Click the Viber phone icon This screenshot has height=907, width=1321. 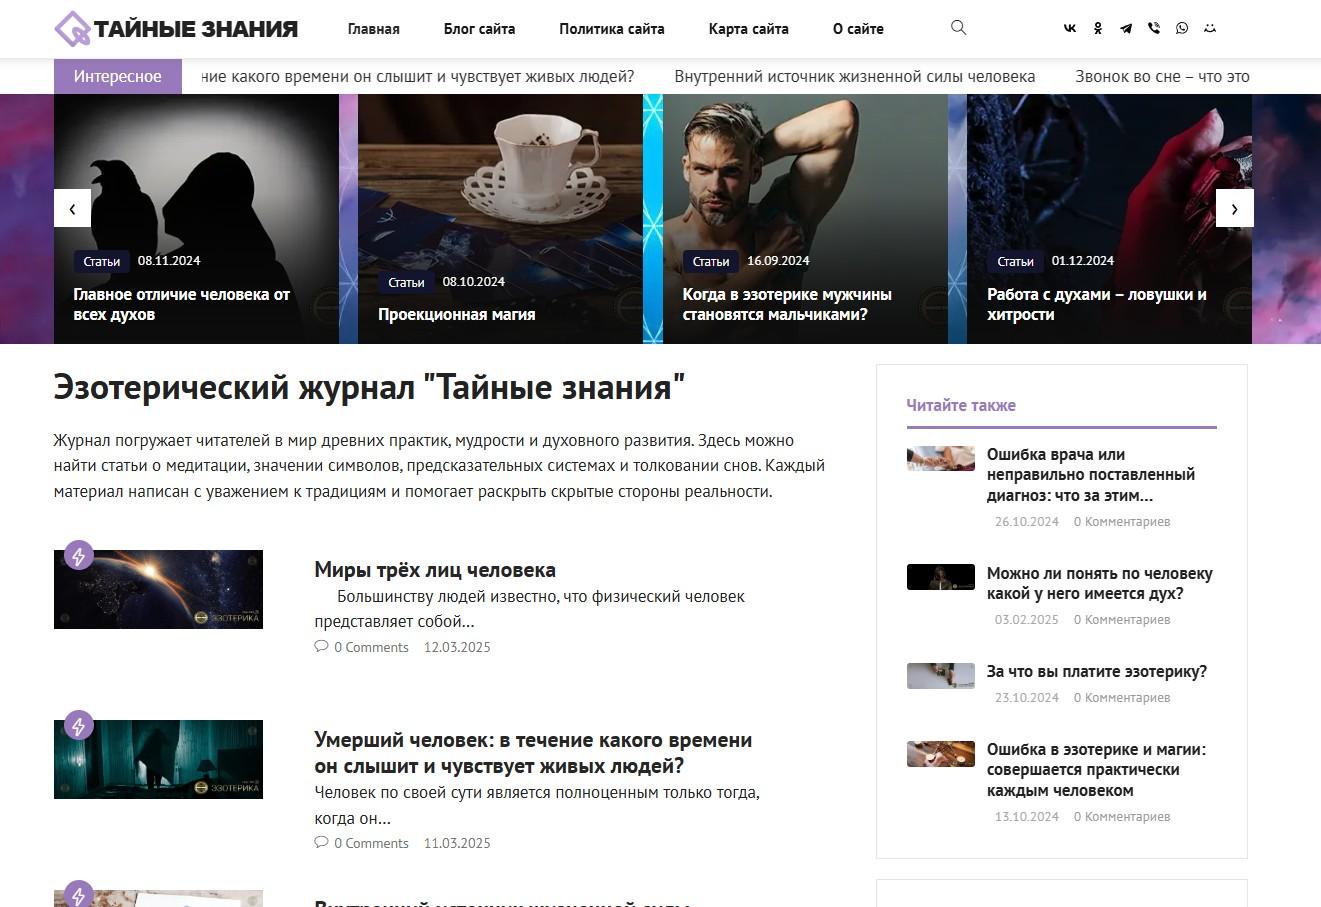click(1154, 29)
